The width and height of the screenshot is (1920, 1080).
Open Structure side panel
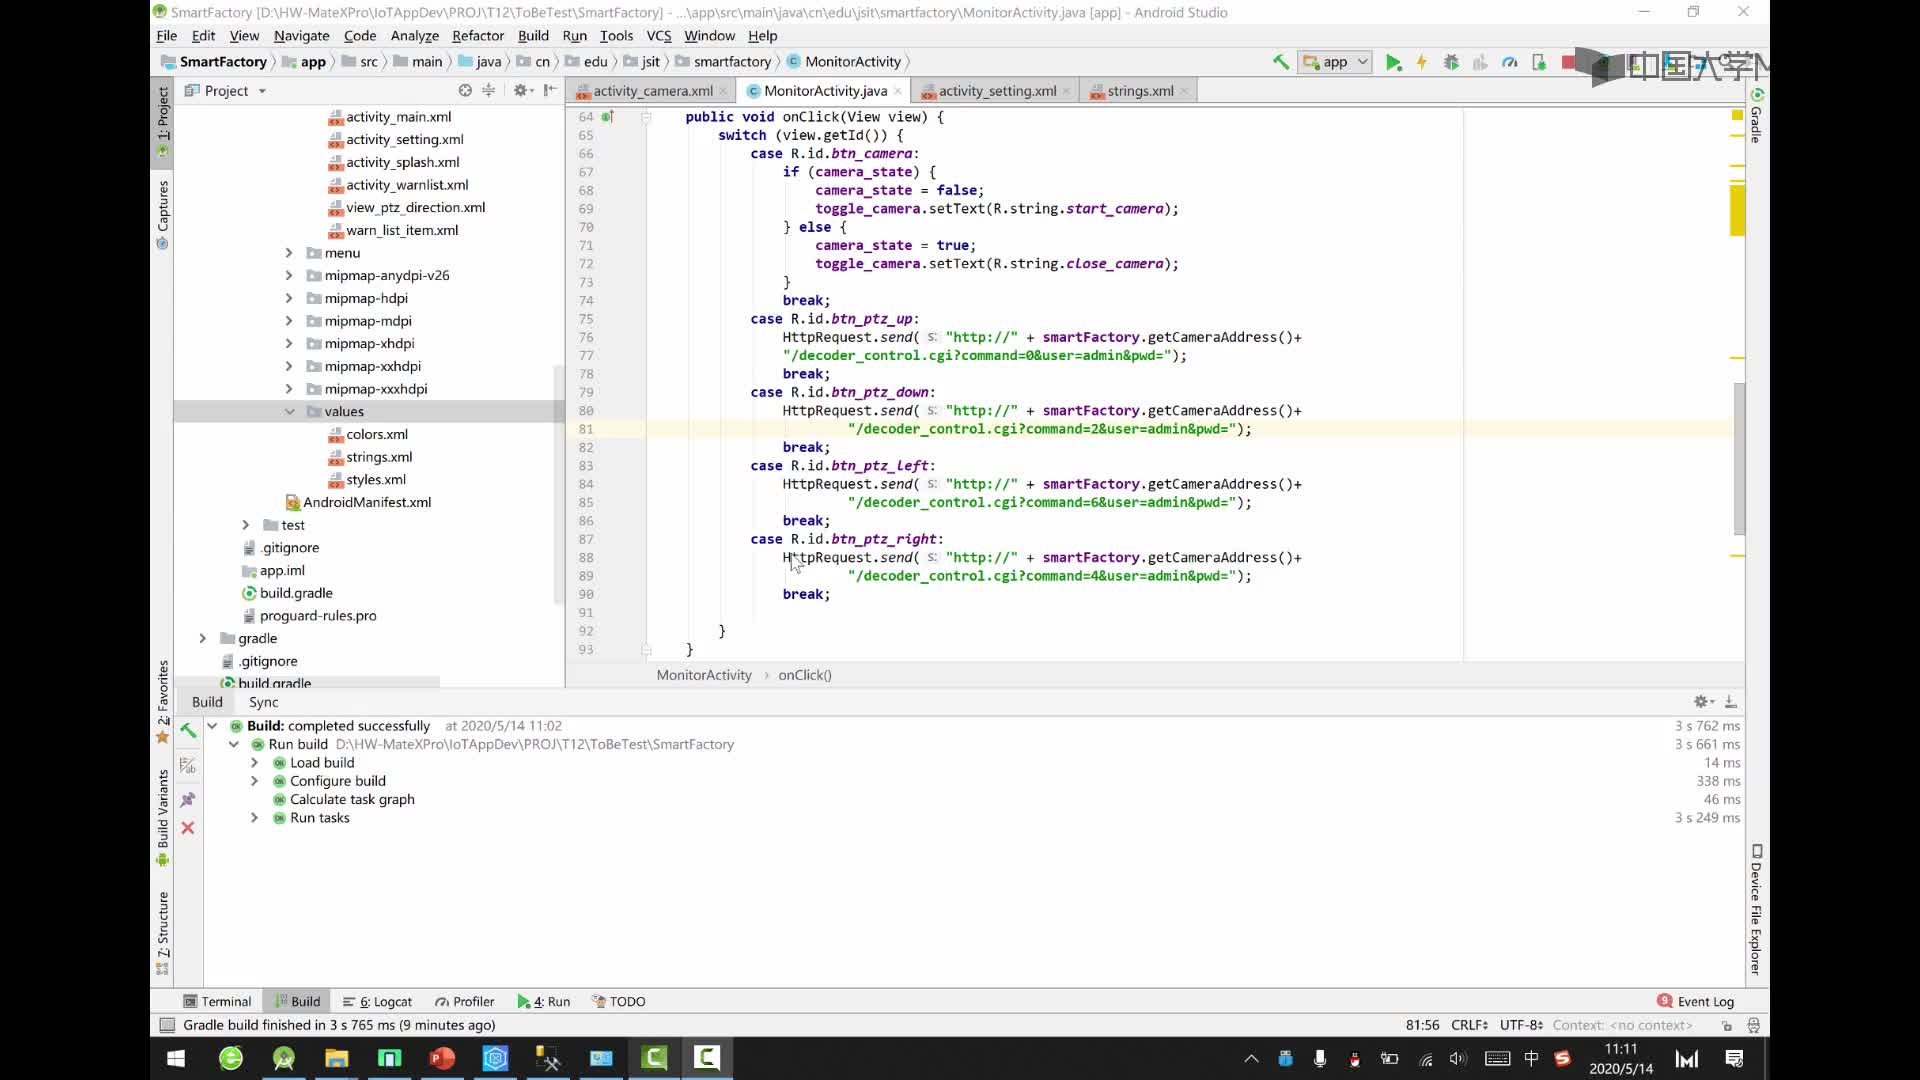coord(162,933)
